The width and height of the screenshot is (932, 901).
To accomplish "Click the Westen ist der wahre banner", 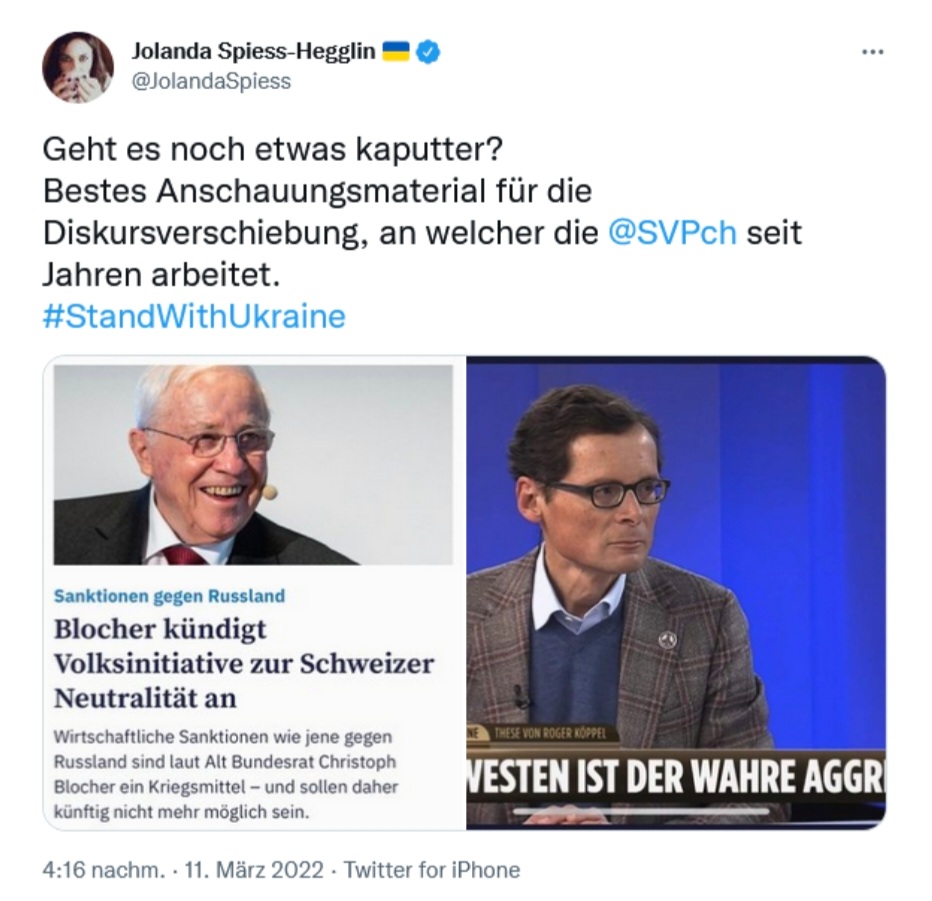I will pos(676,776).
